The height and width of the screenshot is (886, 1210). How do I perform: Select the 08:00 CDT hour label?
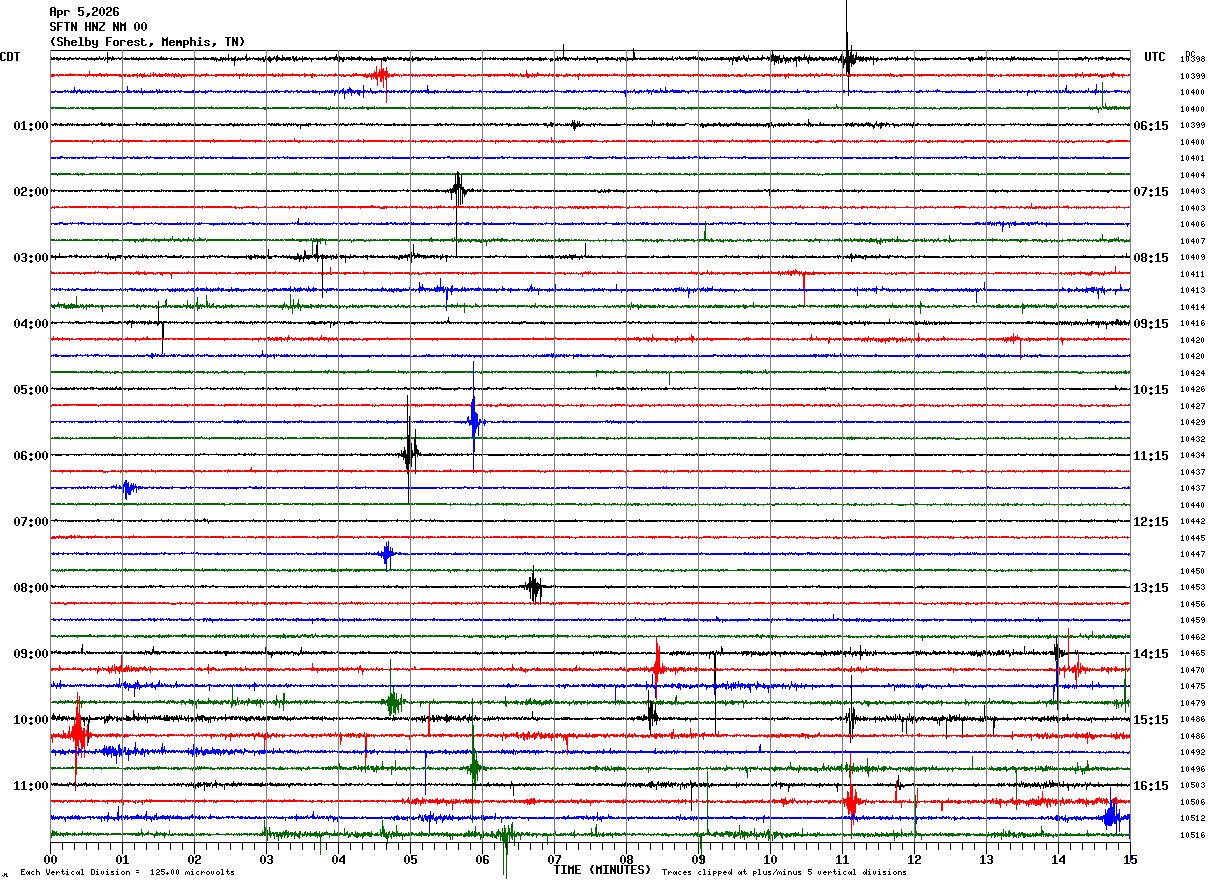(31, 588)
